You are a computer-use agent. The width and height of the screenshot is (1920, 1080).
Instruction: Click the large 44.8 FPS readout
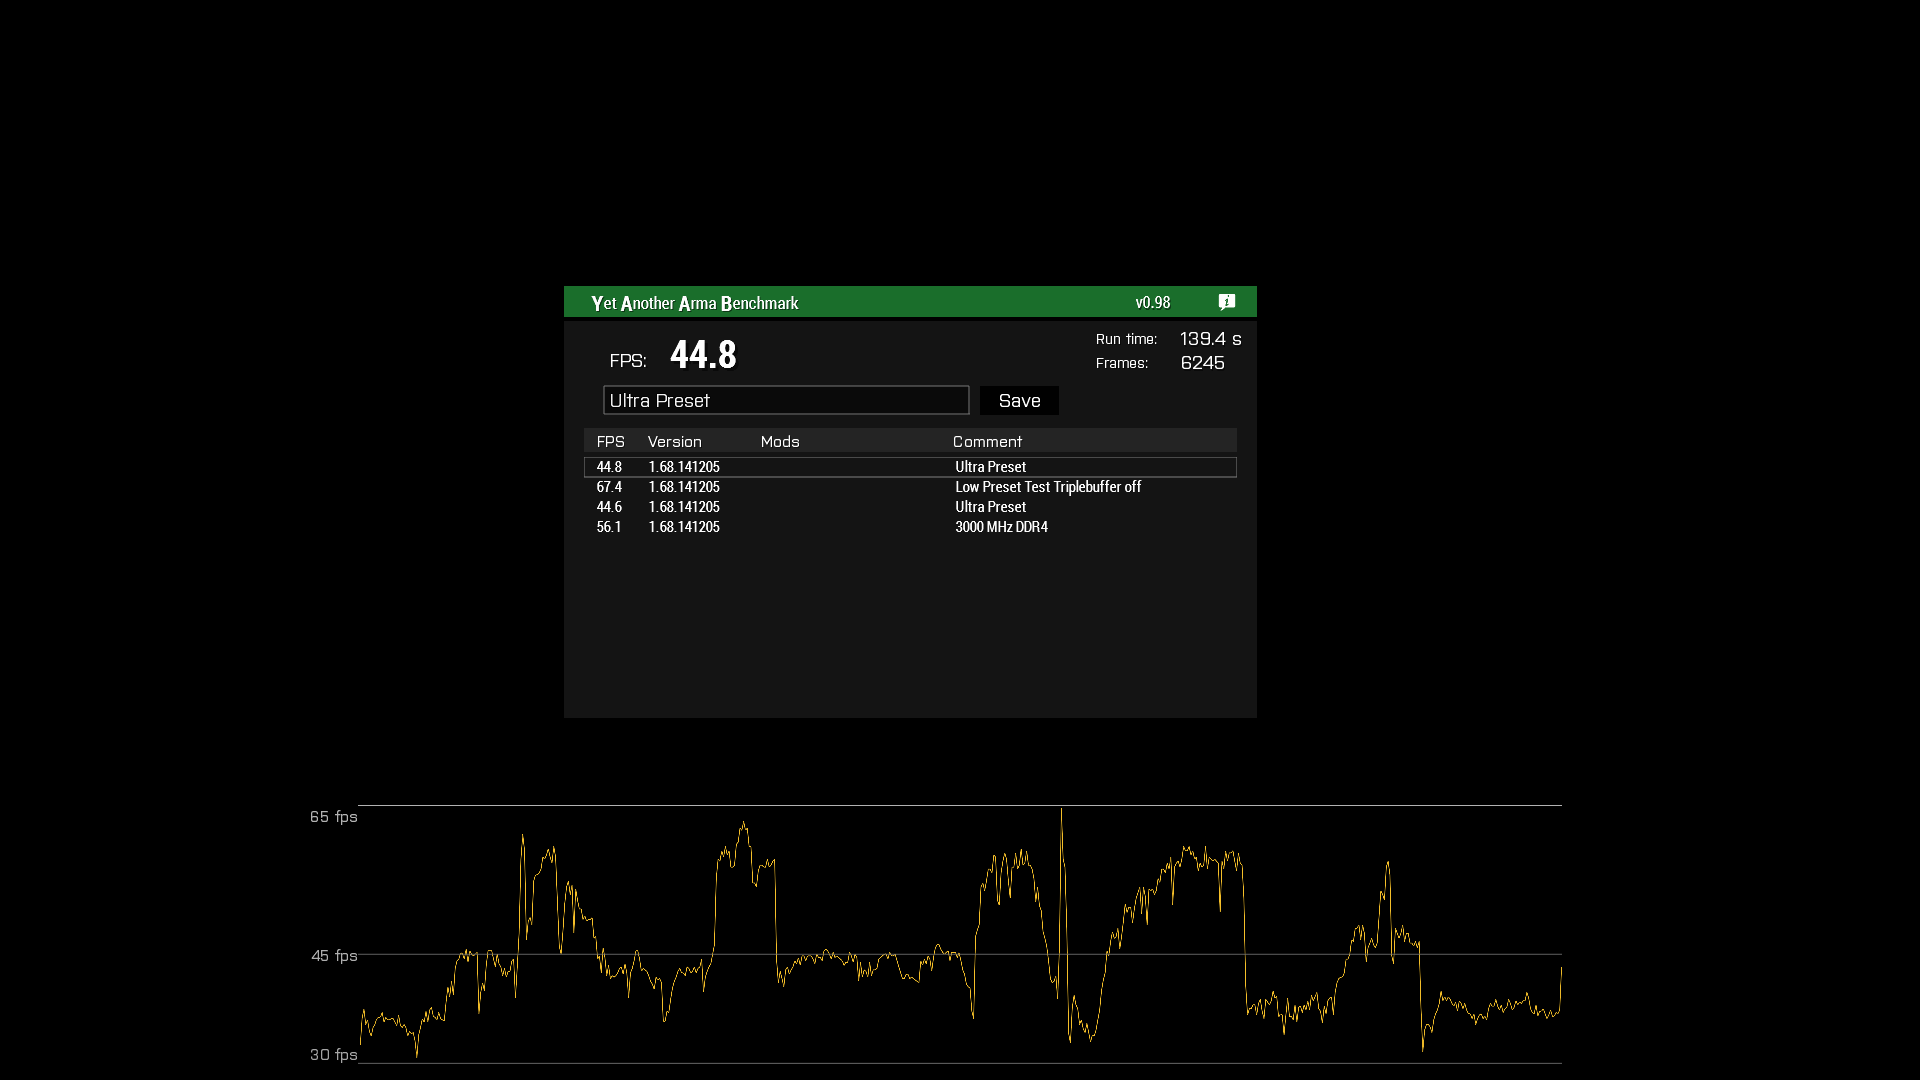click(x=703, y=355)
